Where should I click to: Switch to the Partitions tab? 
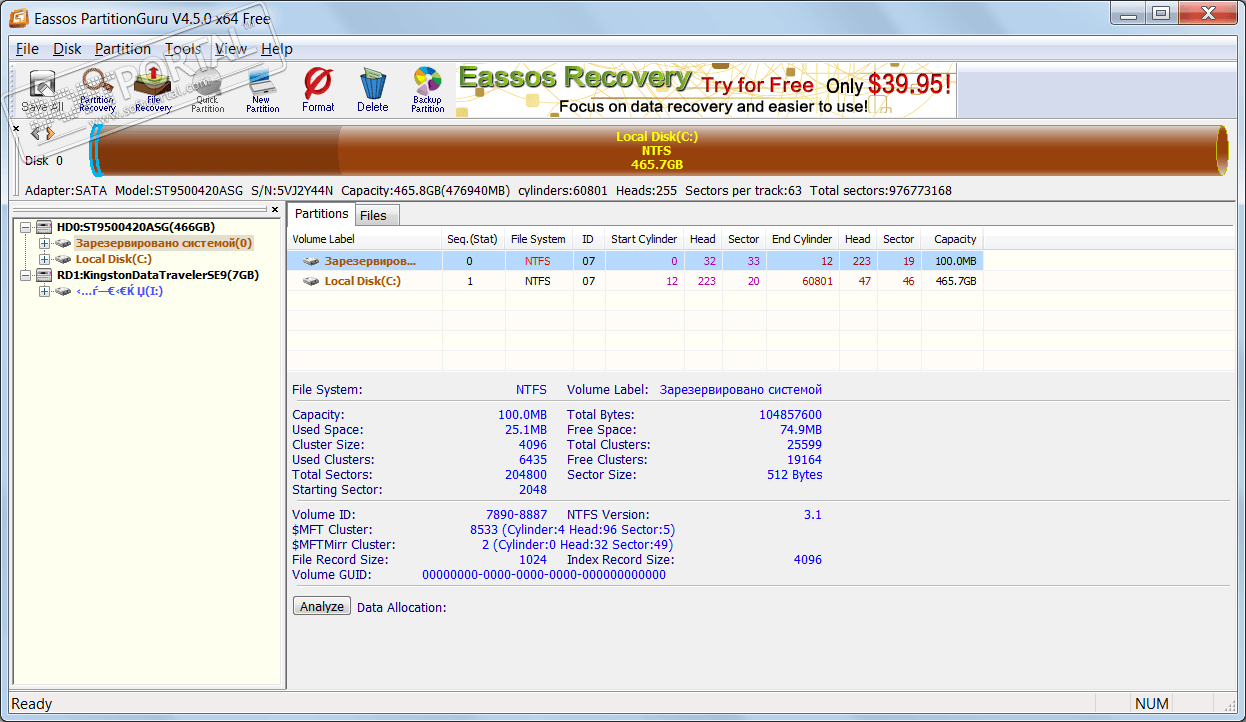[x=321, y=214]
